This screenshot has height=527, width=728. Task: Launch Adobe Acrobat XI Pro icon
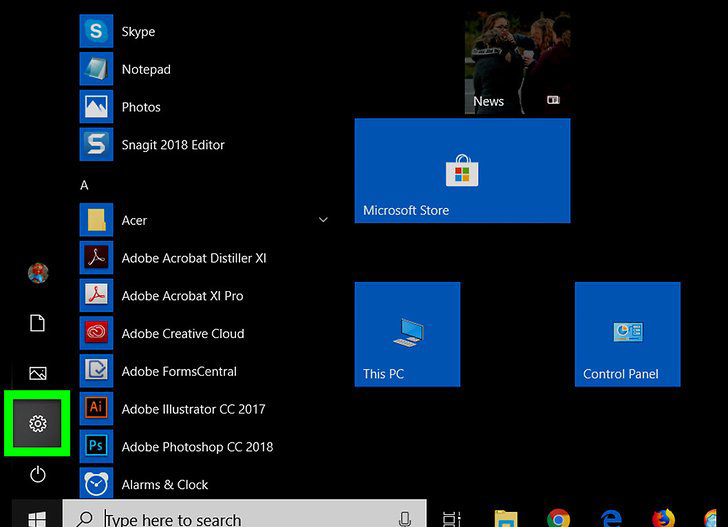[x=96, y=295]
